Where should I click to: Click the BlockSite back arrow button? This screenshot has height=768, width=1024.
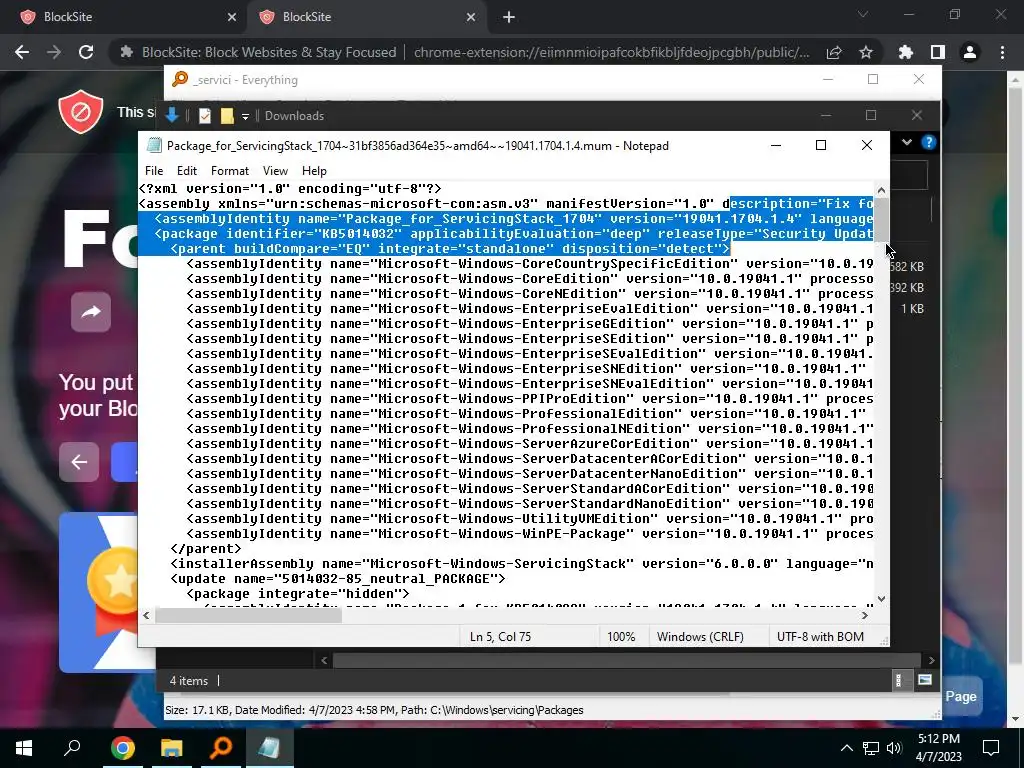tap(79, 462)
